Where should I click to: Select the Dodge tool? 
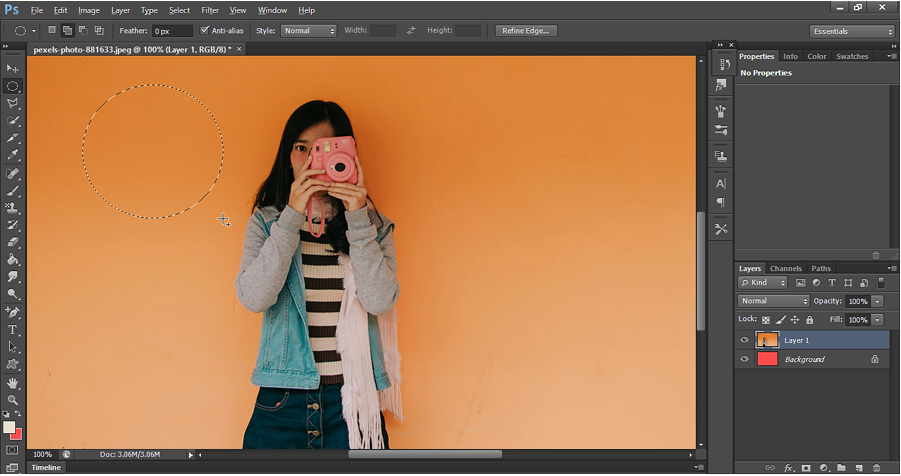12,294
